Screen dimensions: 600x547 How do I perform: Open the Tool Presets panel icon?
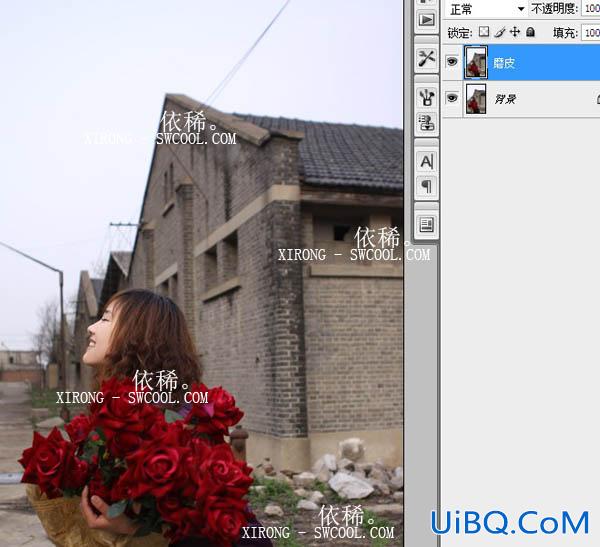(x=426, y=59)
